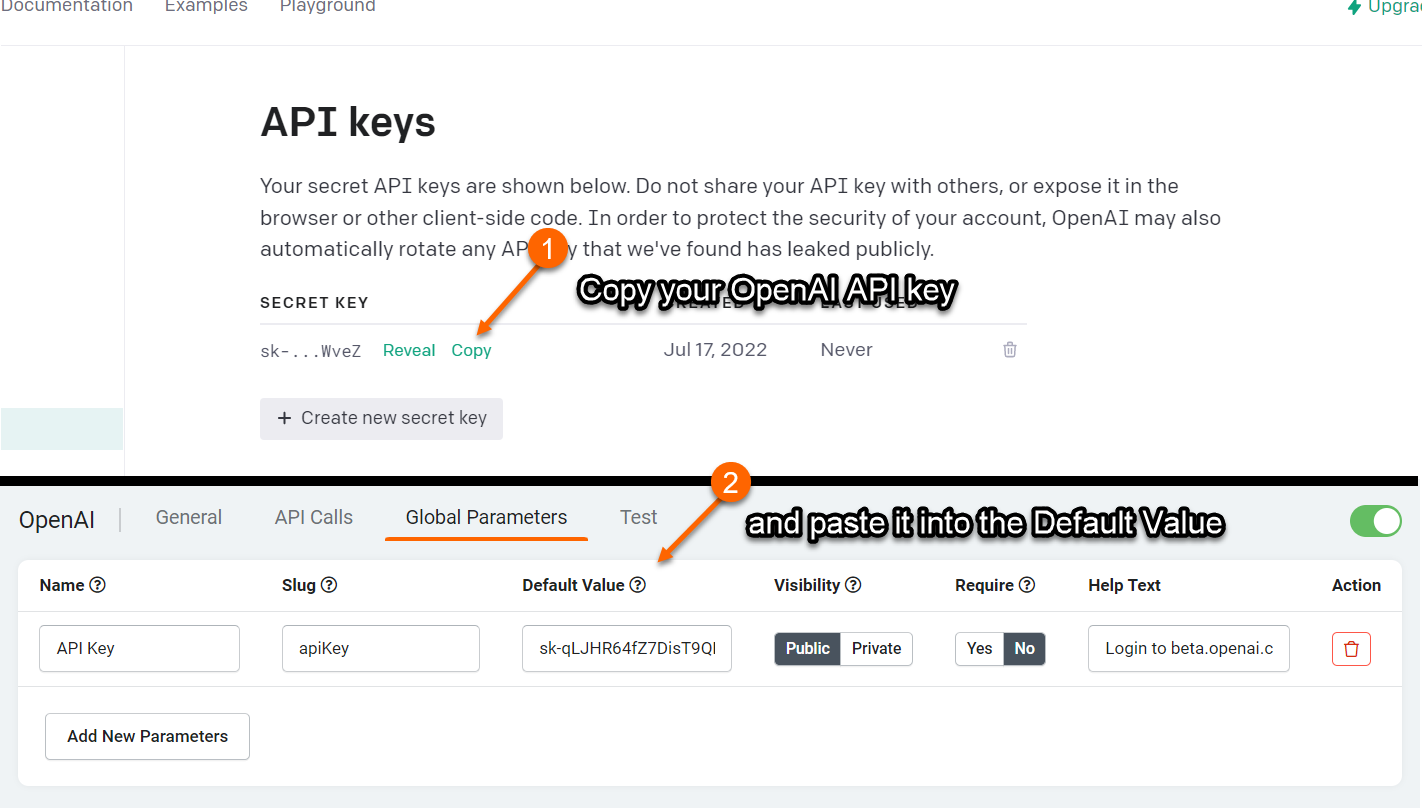The width and height of the screenshot is (1422, 808).
Task: Open the General tab
Action: (189, 517)
